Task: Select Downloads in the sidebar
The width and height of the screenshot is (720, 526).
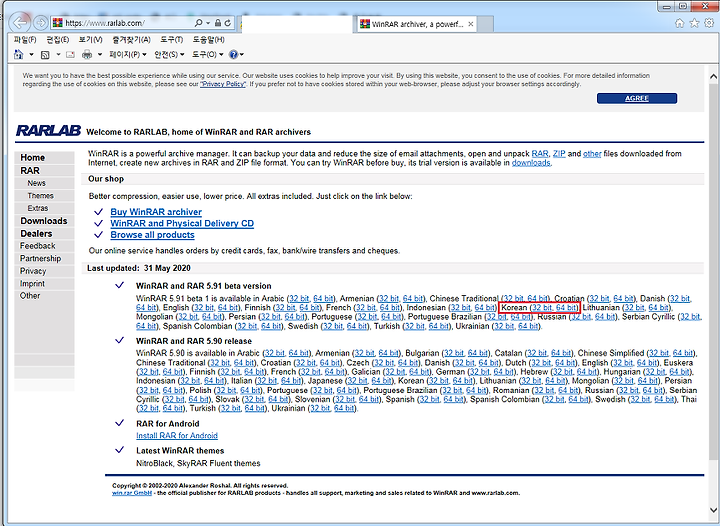Action: (x=44, y=221)
